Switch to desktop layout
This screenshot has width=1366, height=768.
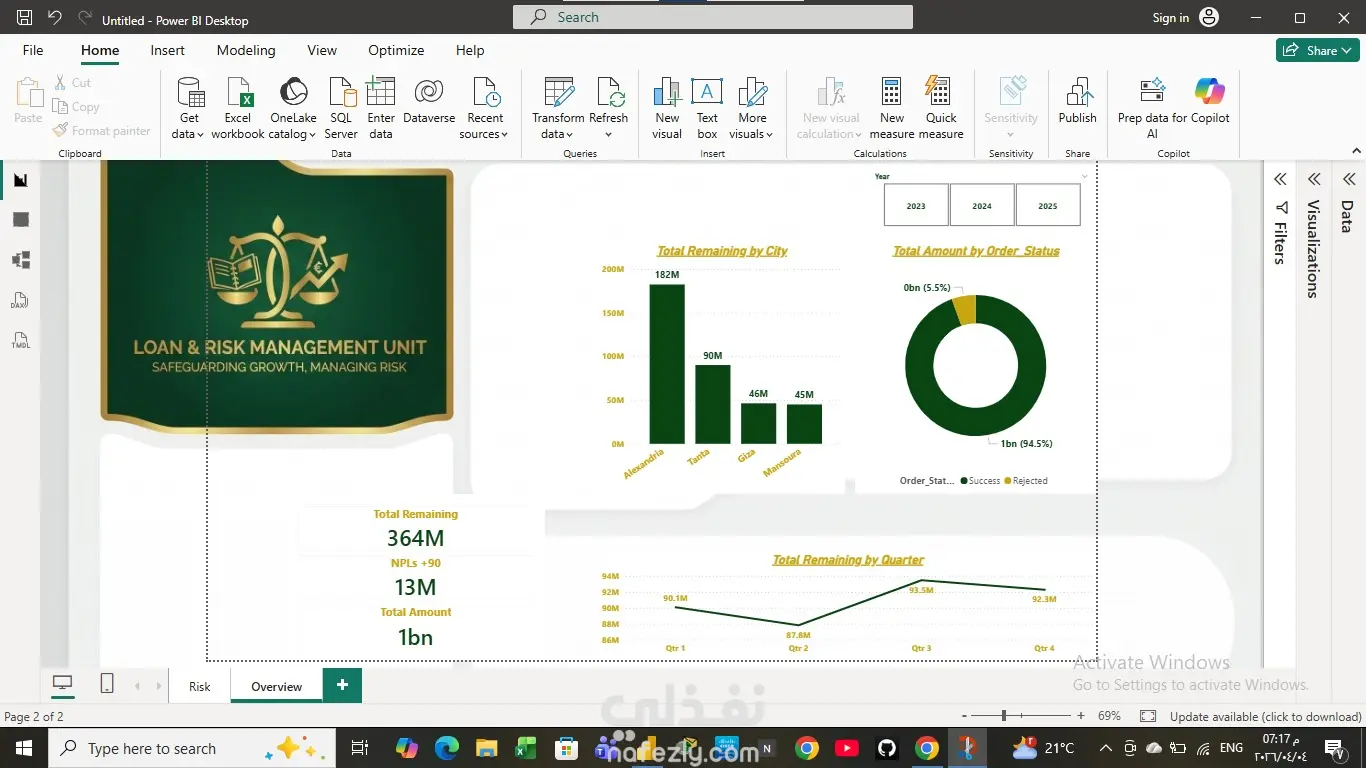(63, 684)
